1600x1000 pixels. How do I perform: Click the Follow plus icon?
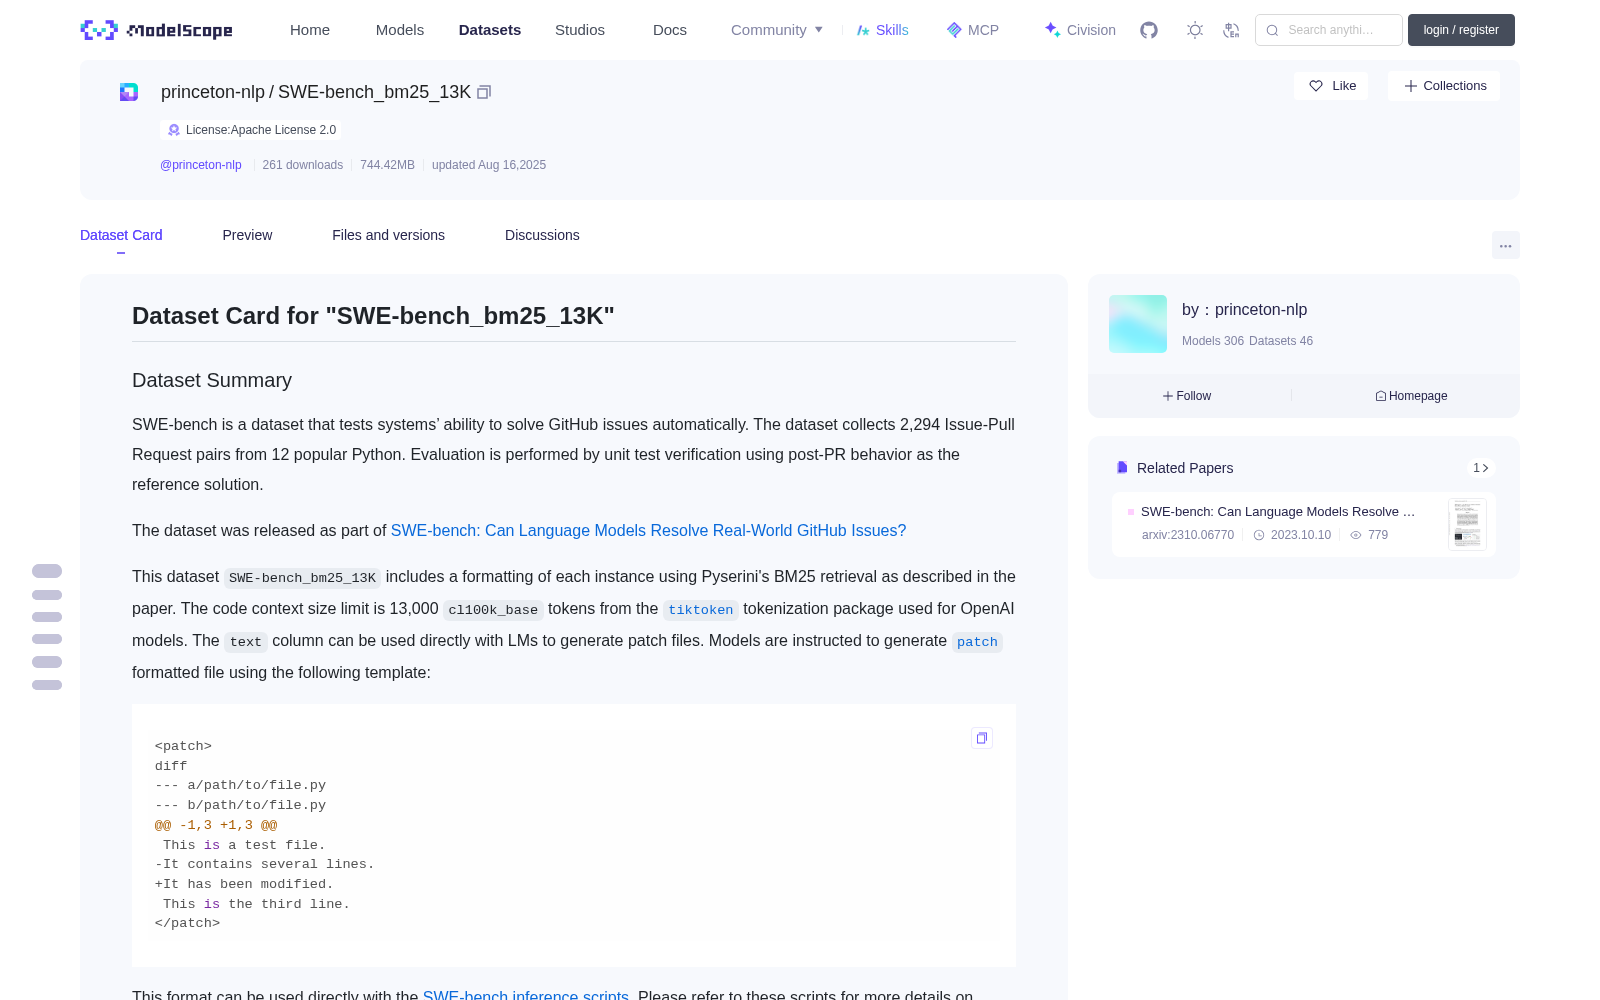(x=1168, y=396)
